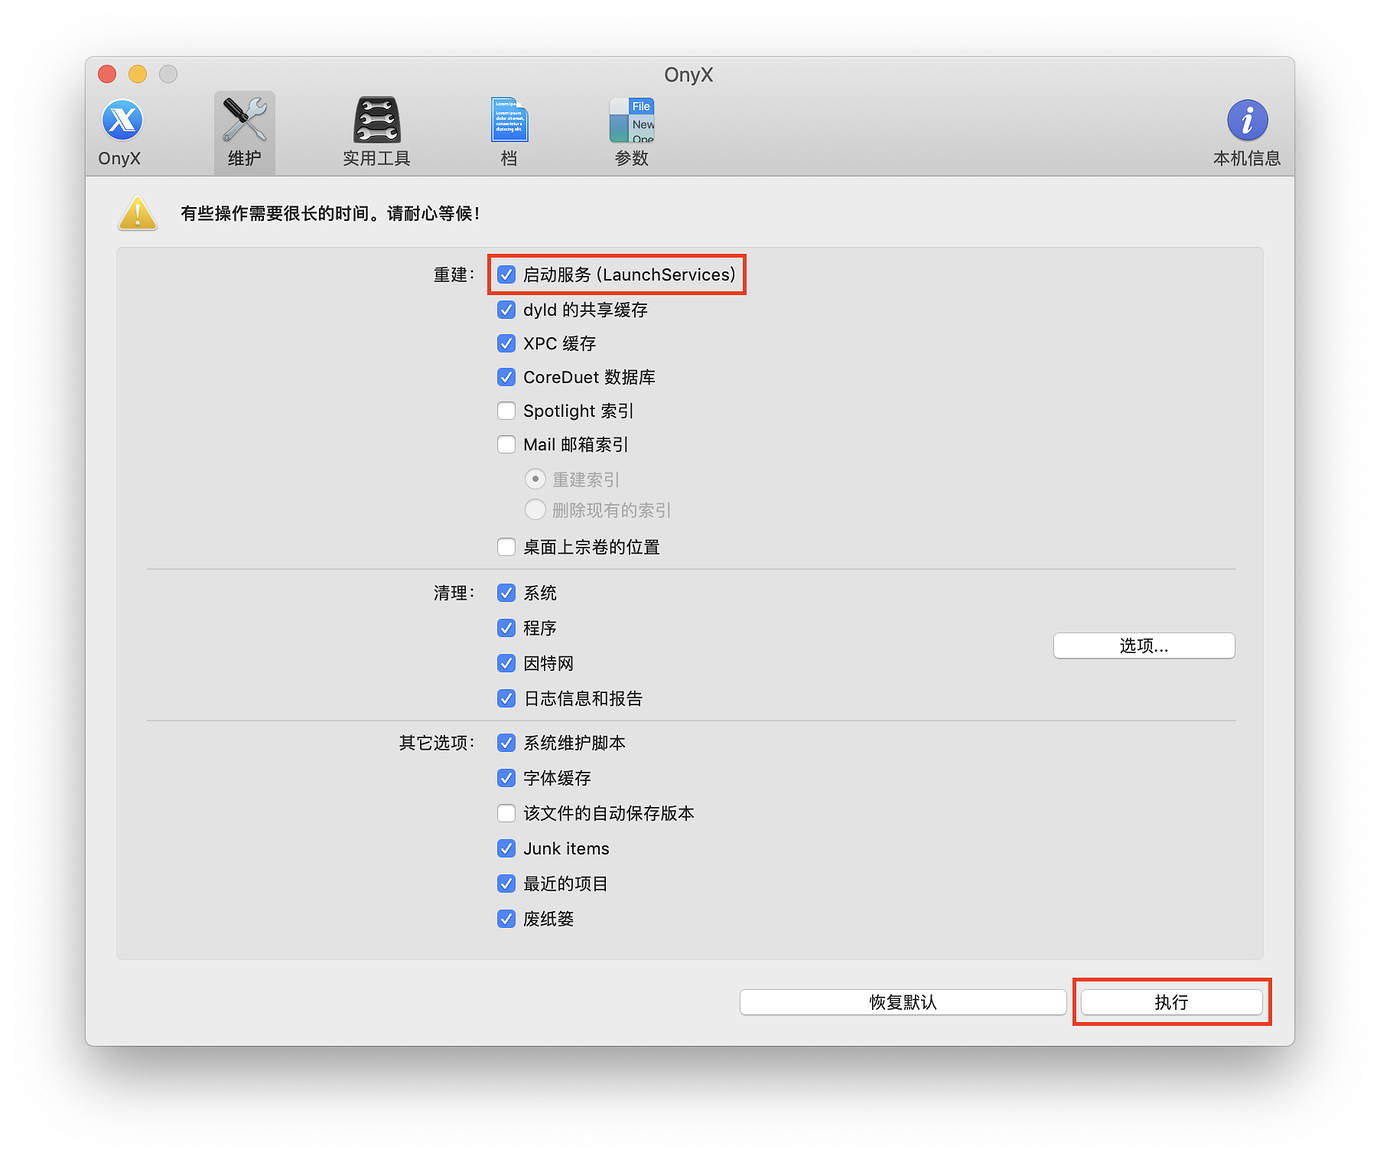Open the 维护 maintenance toolbar icon
Image resolution: width=1380 pixels, height=1158 pixels.
click(244, 121)
